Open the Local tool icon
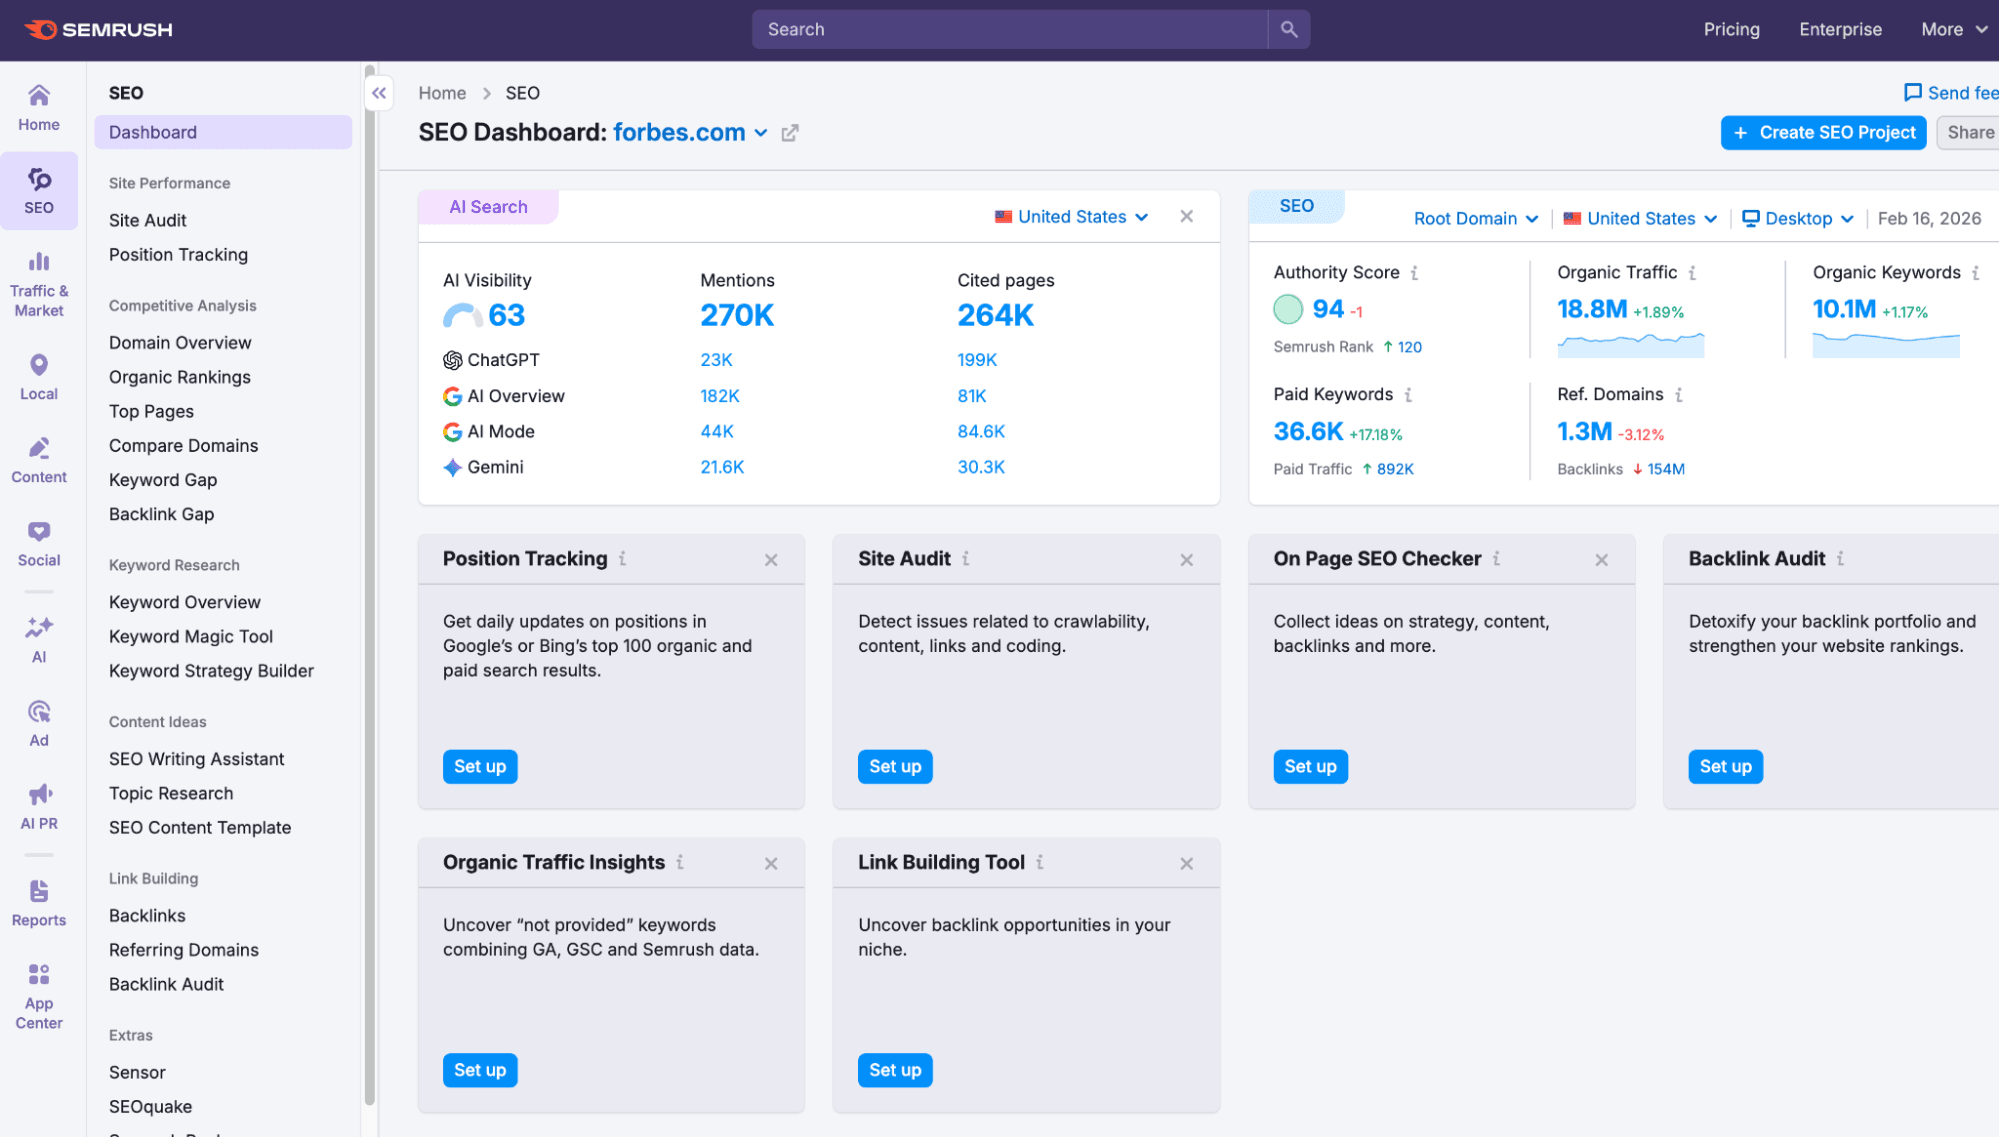 (38, 364)
